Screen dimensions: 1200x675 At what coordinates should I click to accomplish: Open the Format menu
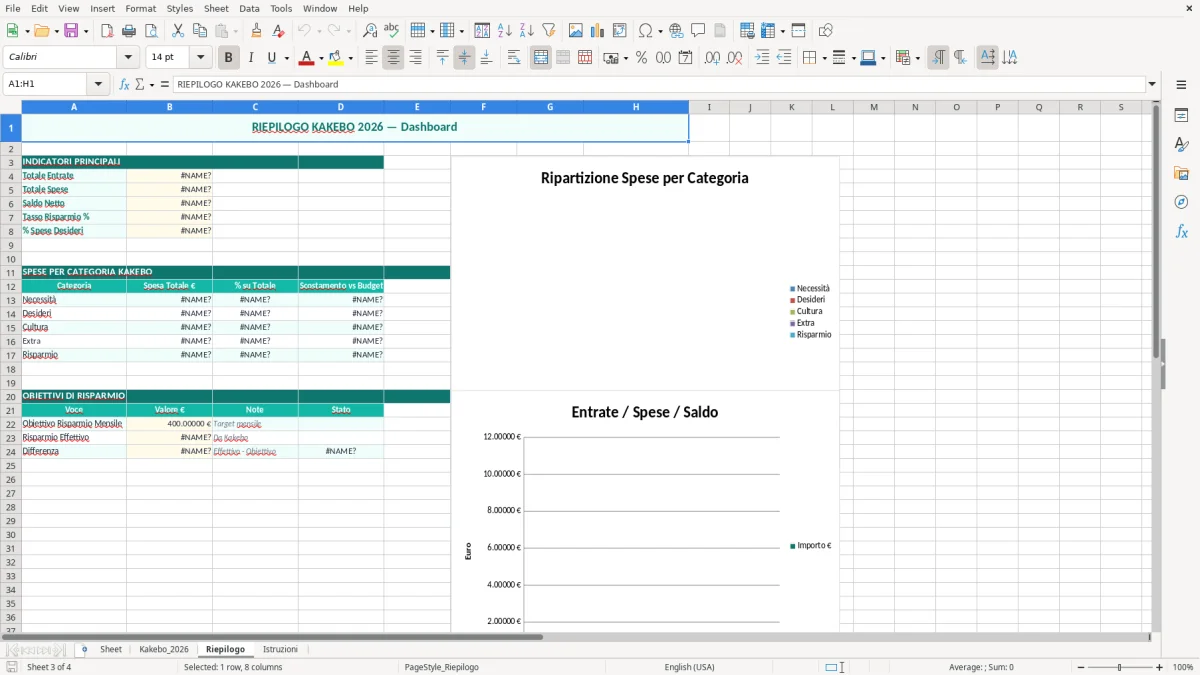pyautogui.click(x=140, y=8)
